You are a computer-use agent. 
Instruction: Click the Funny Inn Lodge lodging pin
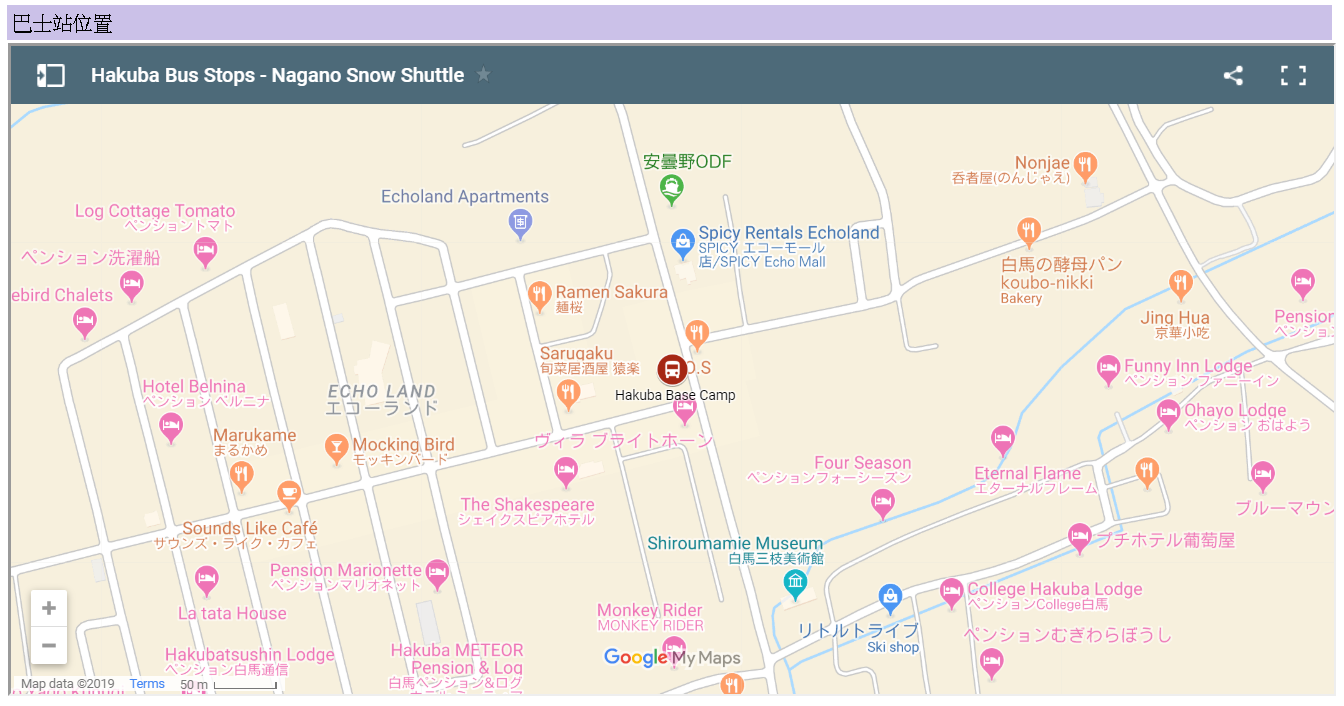1108,370
